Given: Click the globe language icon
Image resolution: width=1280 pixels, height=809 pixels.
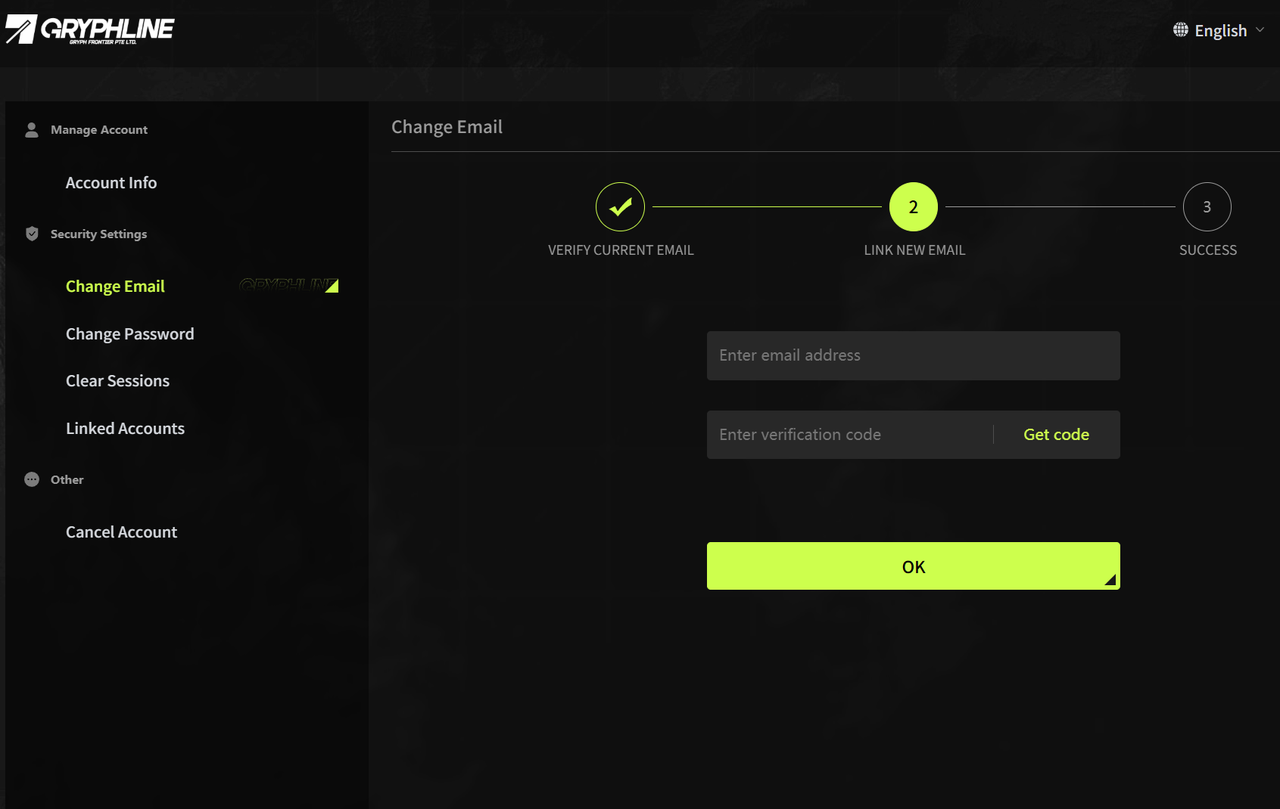Looking at the screenshot, I should (1181, 30).
